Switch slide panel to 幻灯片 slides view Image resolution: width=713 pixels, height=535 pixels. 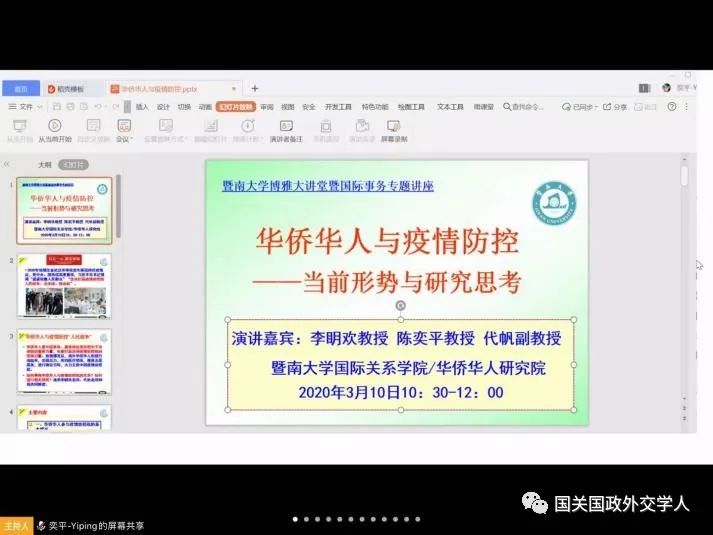click(74, 165)
